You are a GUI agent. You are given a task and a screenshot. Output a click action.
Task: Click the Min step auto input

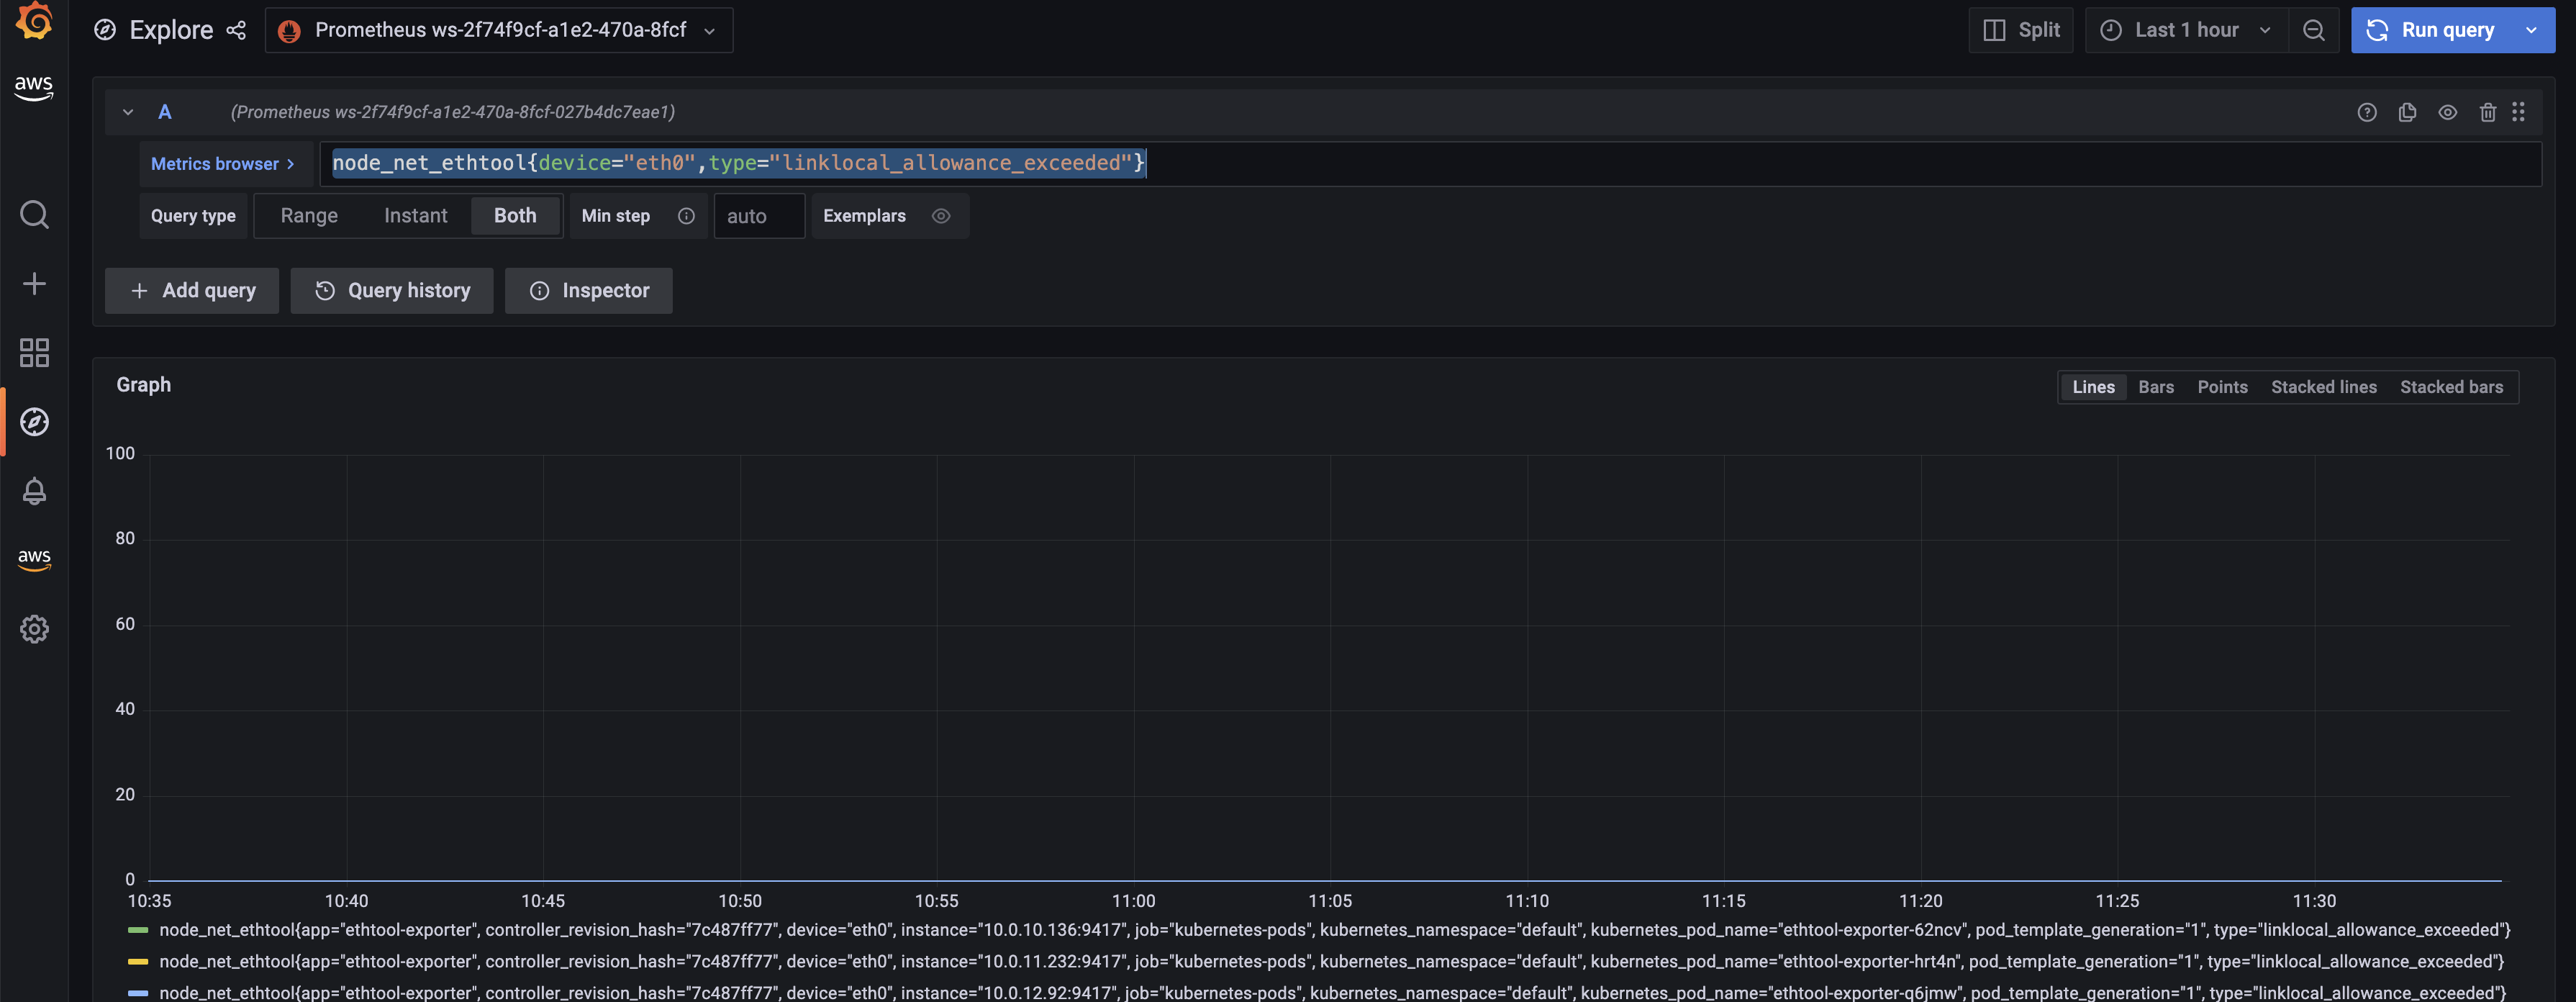click(759, 216)
